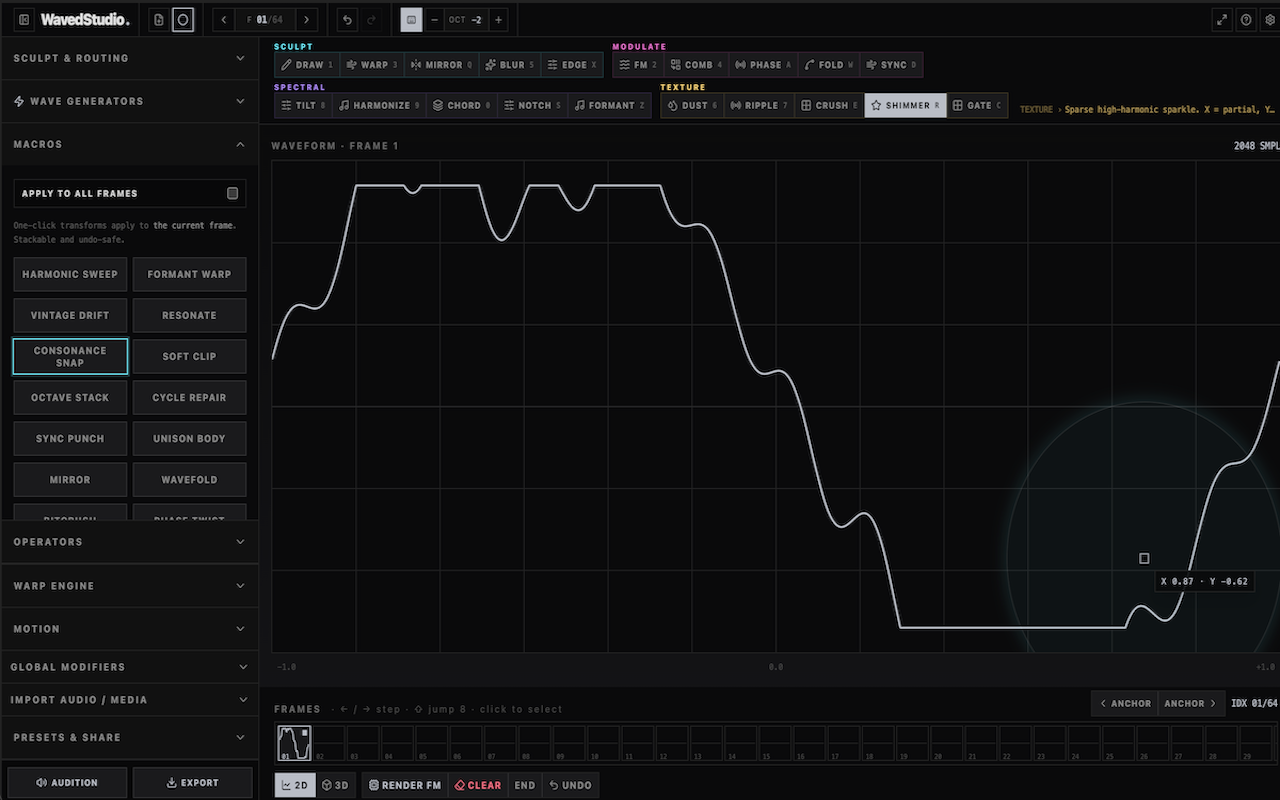Viewport: 1280px width, 800px height.
Task: Click the circle icon in the top bar
Action: (182, 19)
